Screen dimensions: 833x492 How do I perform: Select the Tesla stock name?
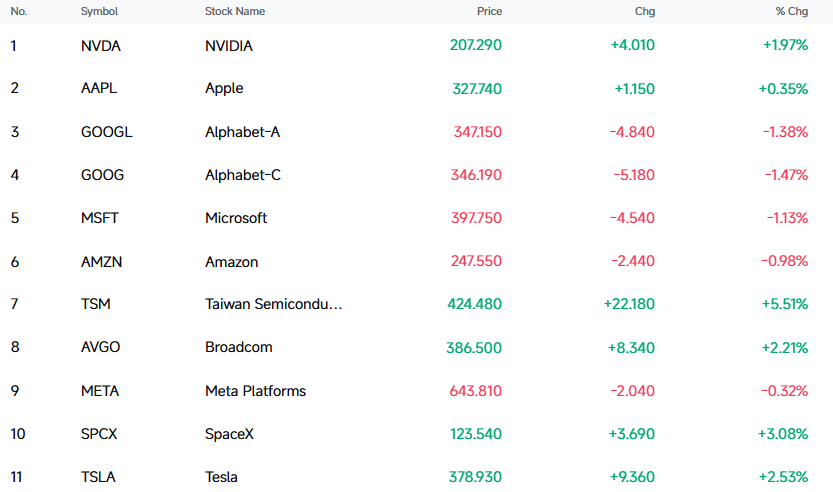(221, 477)
